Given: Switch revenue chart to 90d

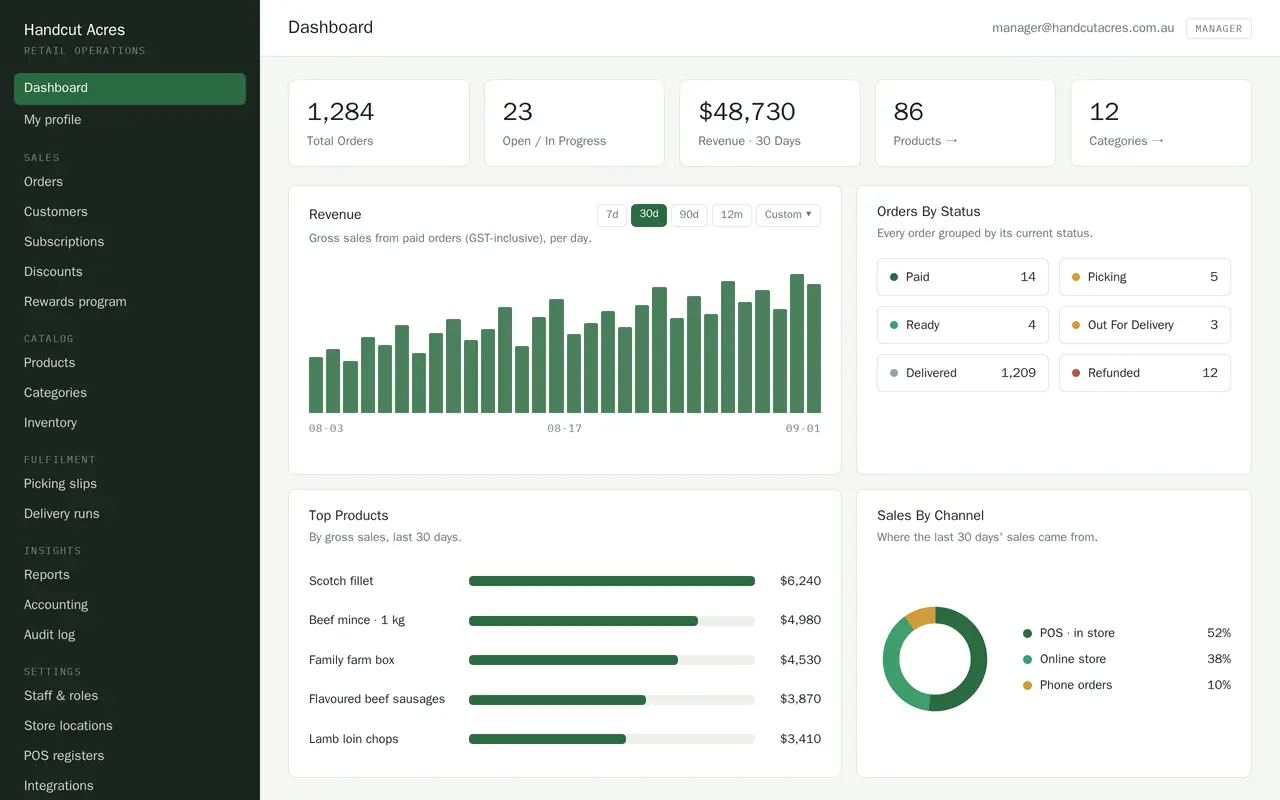Looking at the screenshot, I should 689,215.
